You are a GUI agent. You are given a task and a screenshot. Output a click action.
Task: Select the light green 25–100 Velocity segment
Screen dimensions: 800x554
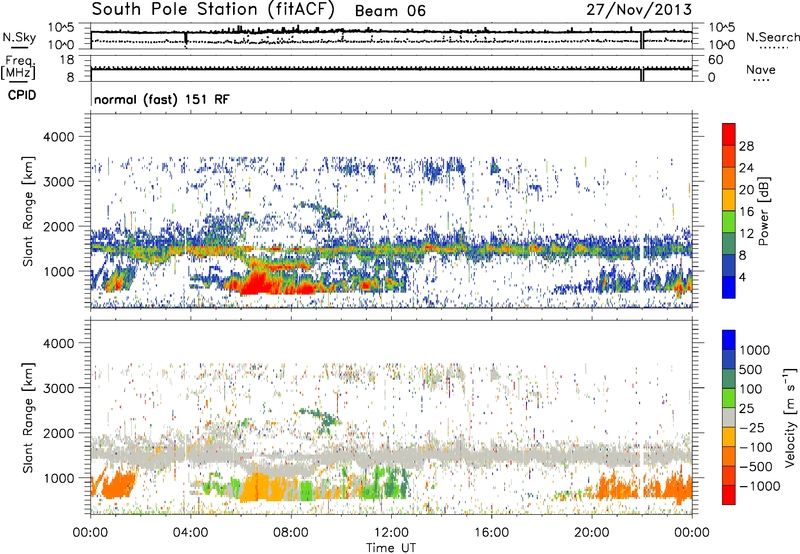coord(729,398)
